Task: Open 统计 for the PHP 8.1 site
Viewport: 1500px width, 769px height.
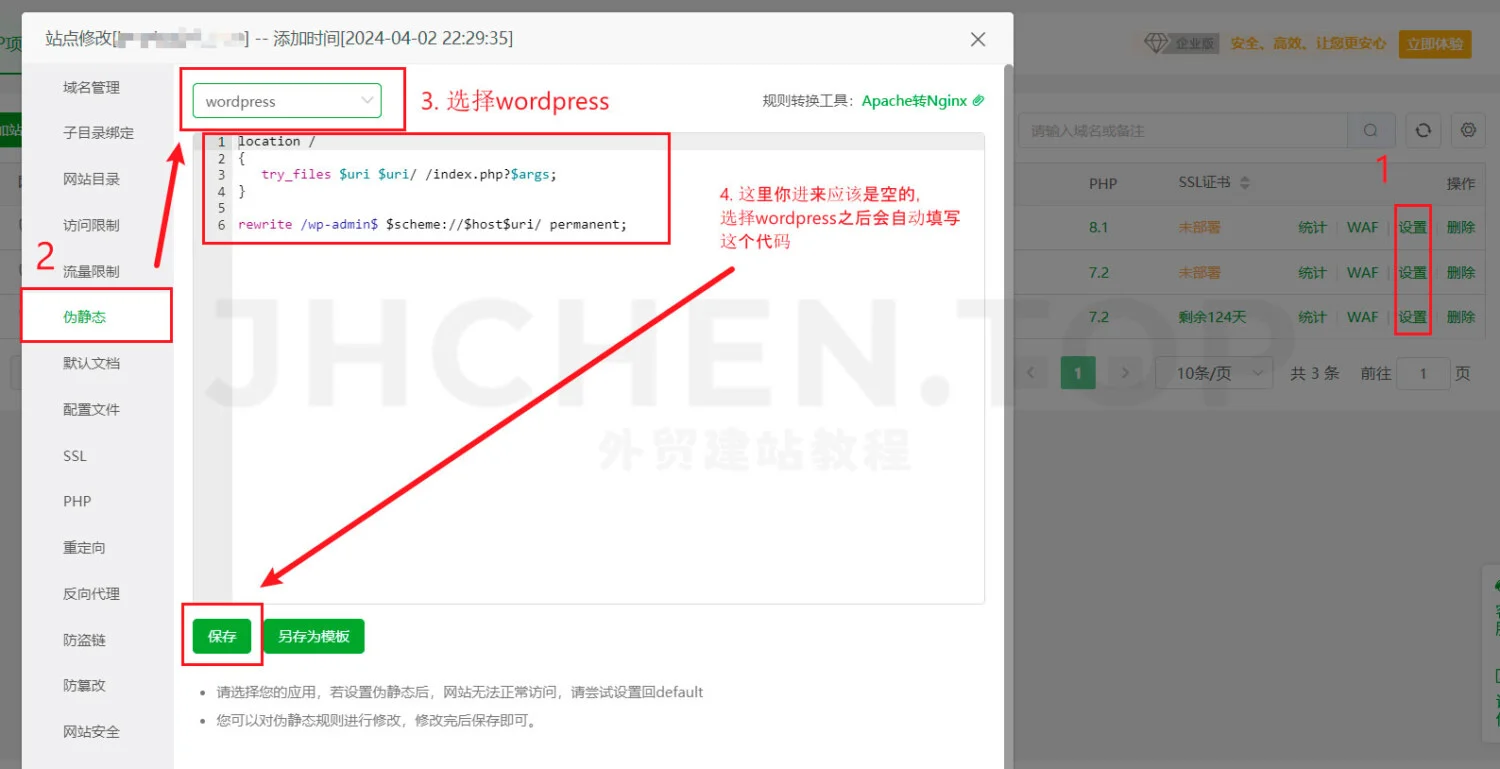Action: click(x=1312, y=227)
